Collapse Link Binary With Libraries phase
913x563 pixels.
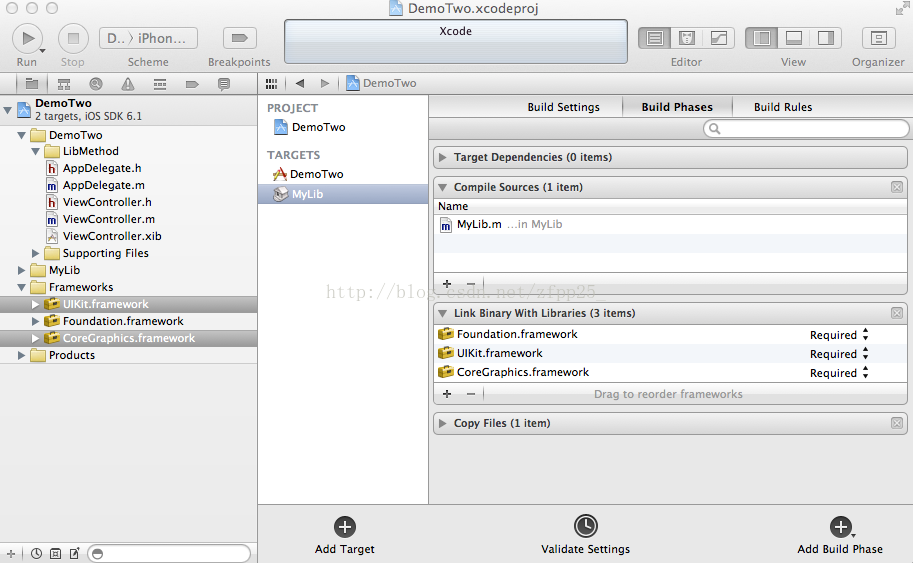click(443, 313)
